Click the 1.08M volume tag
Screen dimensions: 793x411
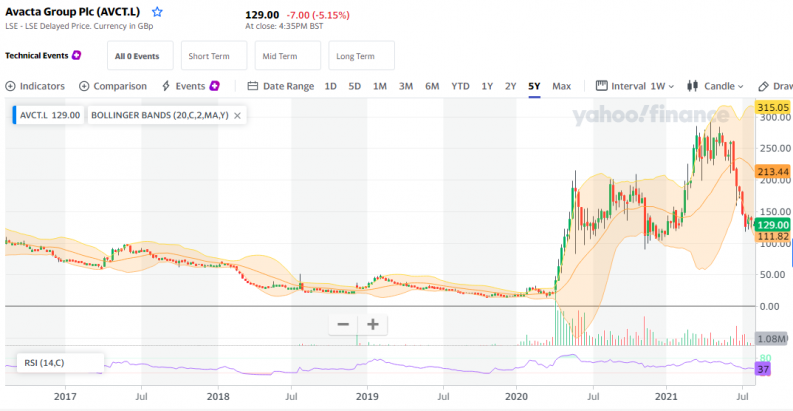pos(772,339)
